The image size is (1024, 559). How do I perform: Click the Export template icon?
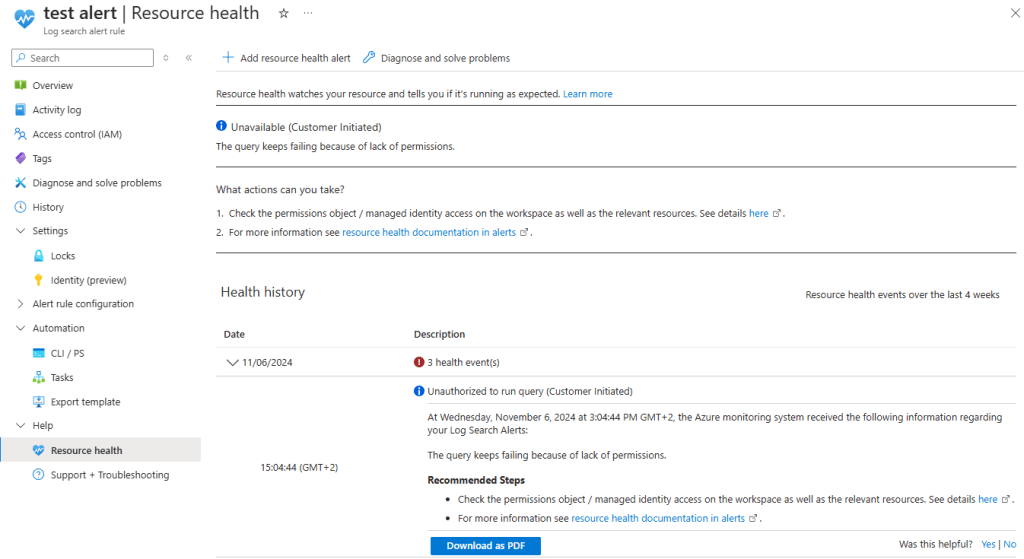tap(39, 402)
